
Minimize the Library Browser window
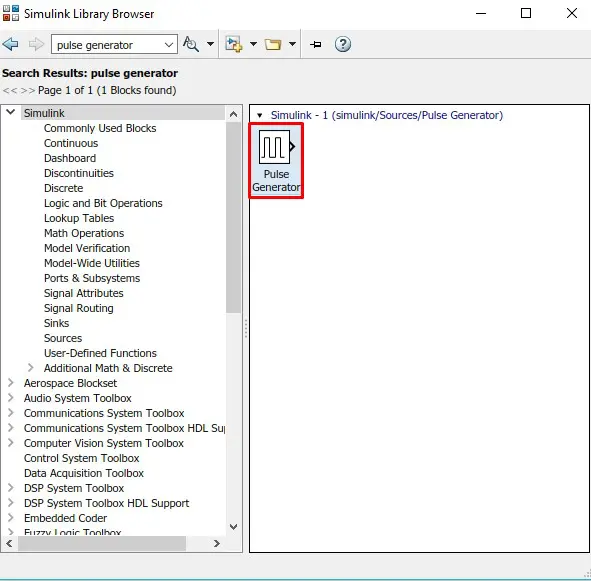pyautogui.click(x=481, y=13)
